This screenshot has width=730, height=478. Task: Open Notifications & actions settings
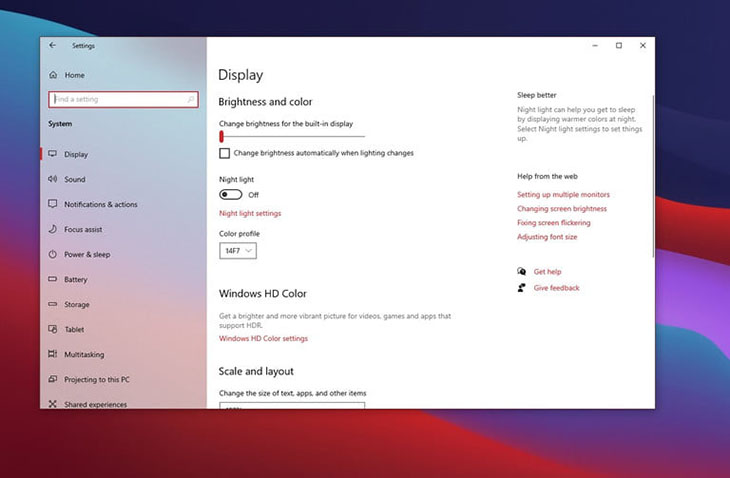(x=101, y=204)
